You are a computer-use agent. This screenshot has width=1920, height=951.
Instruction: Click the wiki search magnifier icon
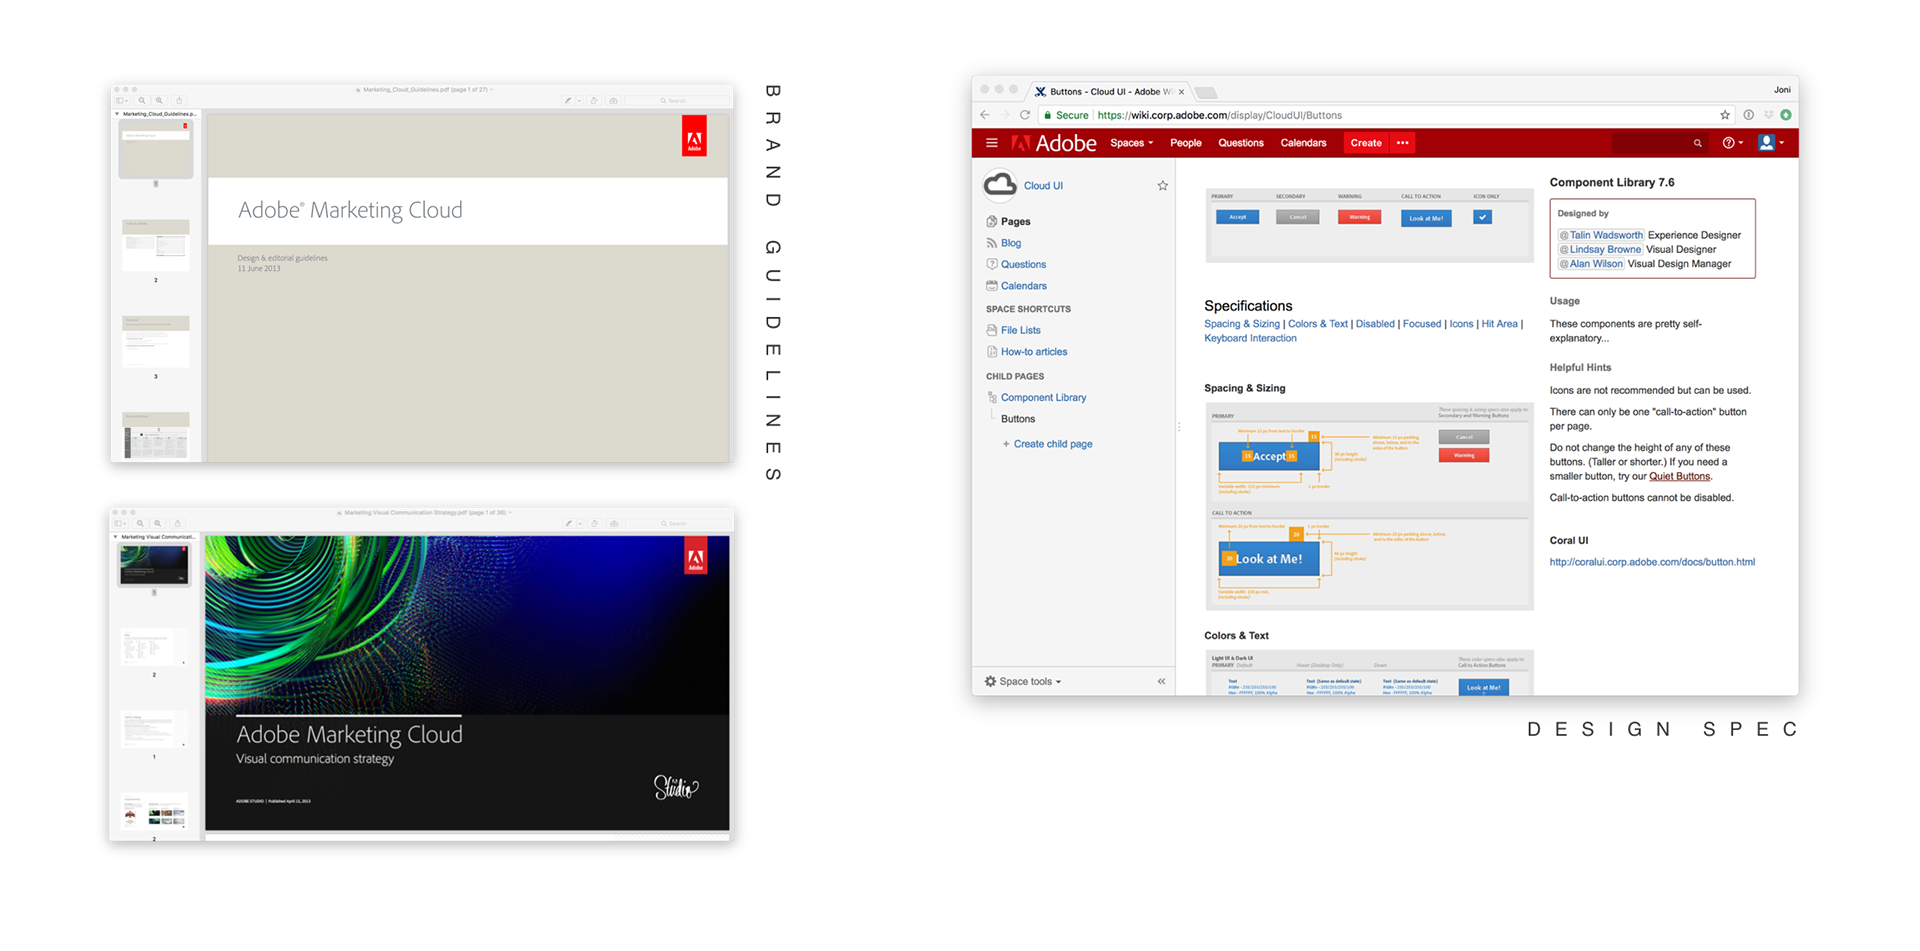[x=1697, y=143]
